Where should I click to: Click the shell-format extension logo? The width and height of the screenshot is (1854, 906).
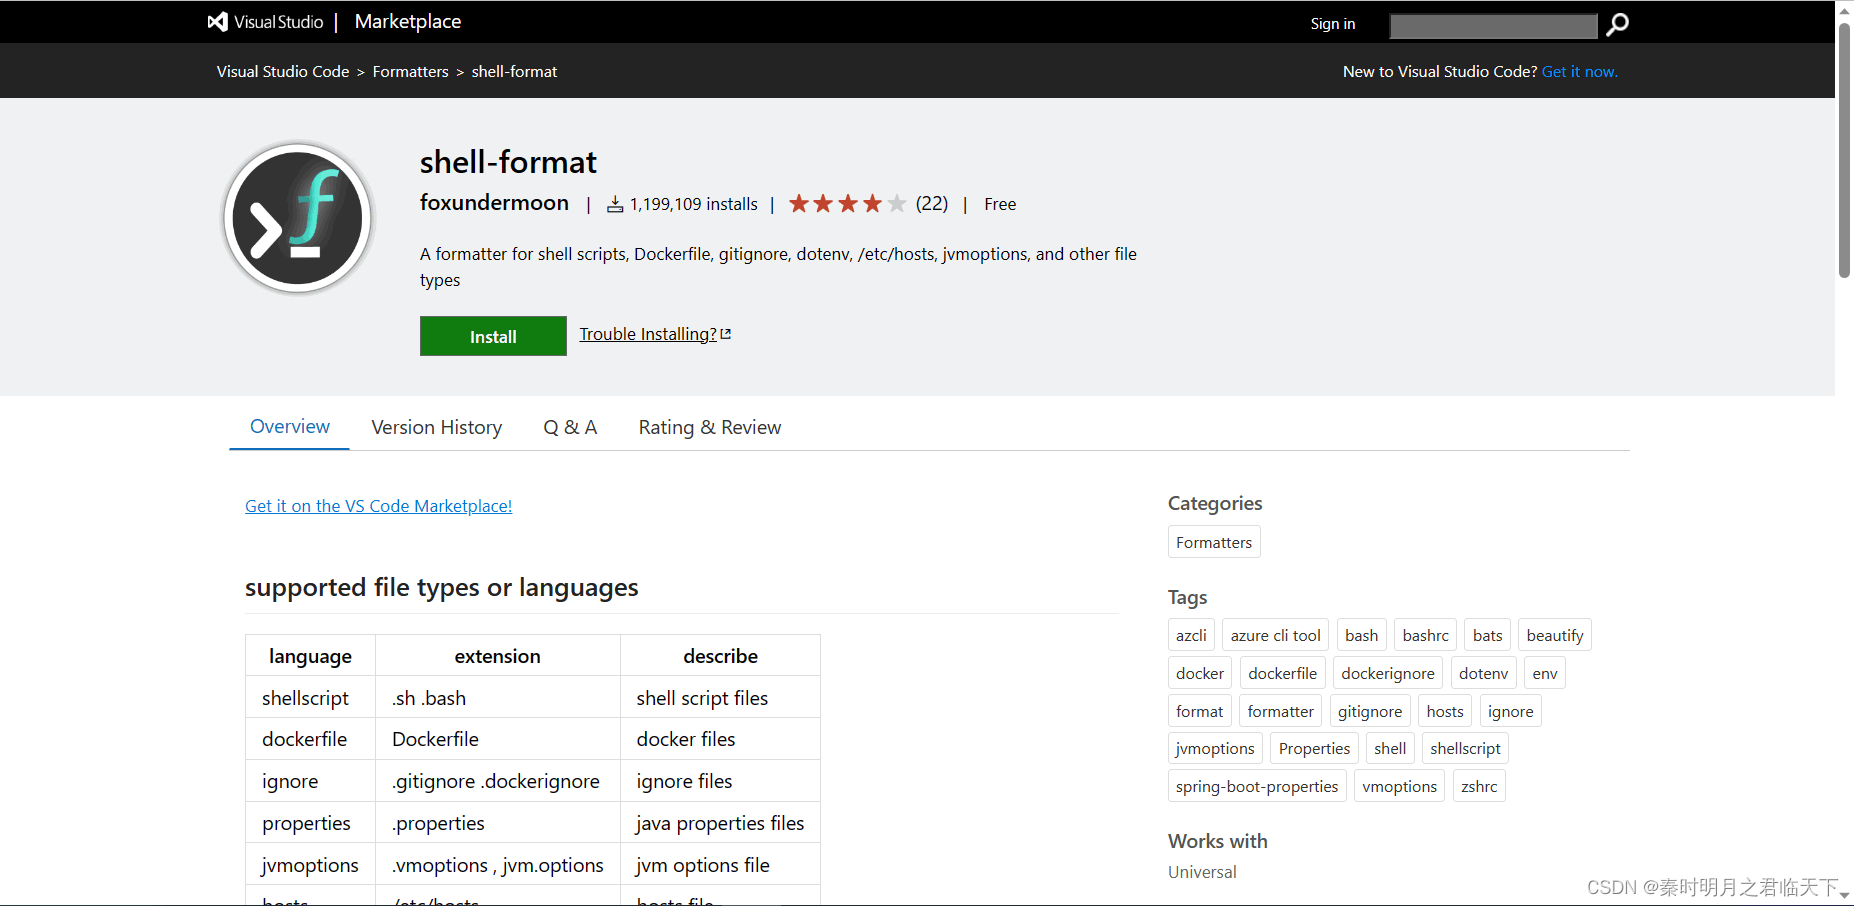coord(298,218)
